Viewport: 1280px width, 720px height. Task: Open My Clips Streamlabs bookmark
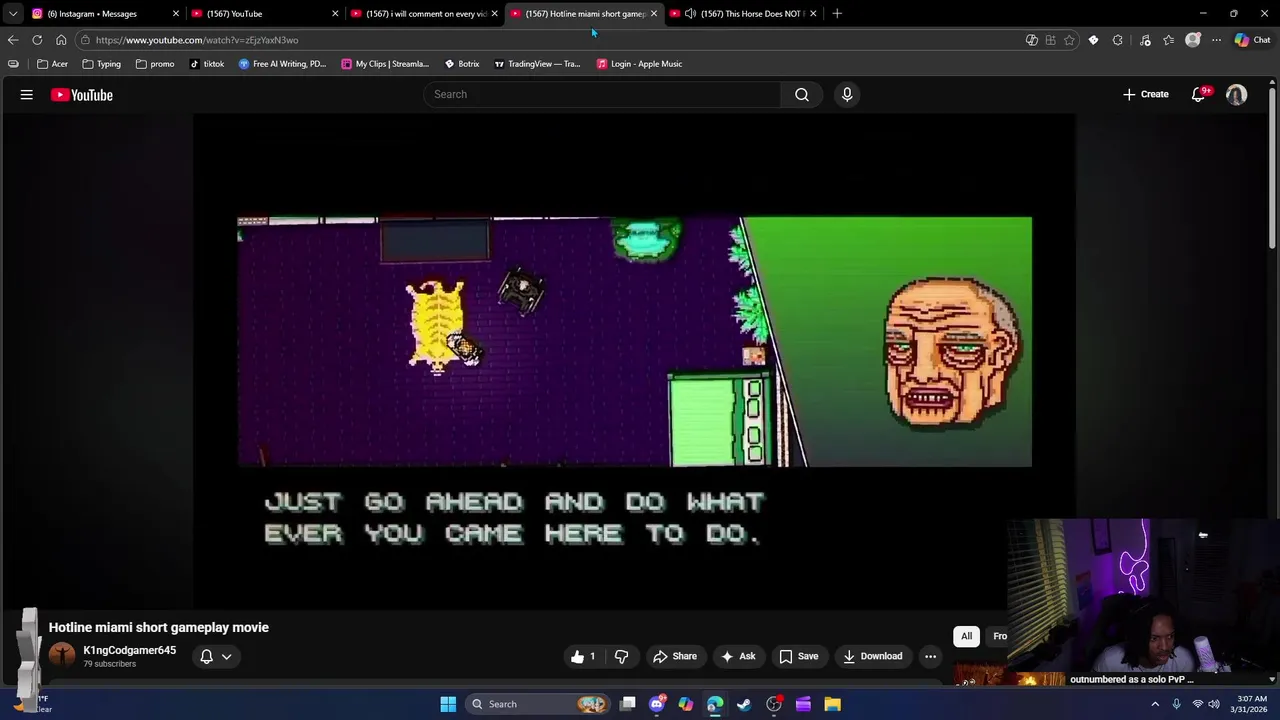click(x=385, y=64)
